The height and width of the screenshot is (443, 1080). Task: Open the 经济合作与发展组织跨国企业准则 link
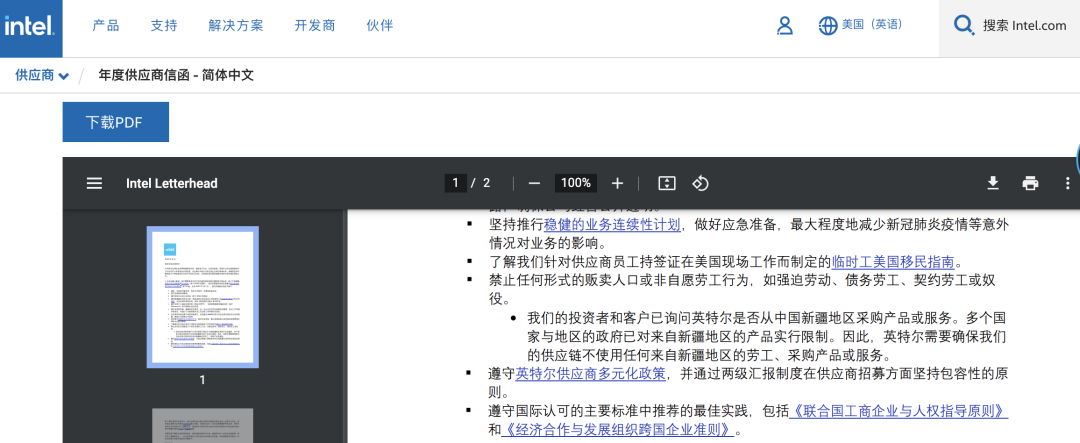pos(617,431)
